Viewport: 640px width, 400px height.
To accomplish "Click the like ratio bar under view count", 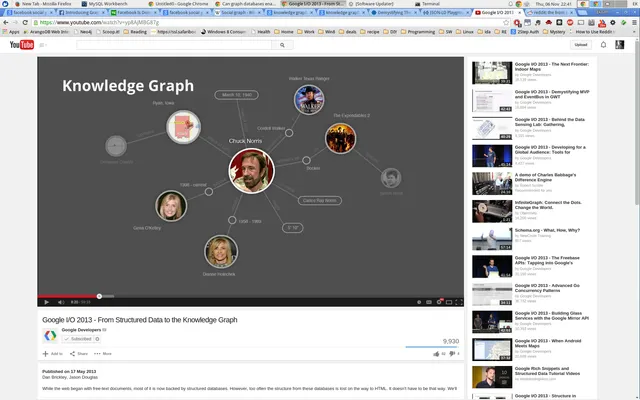I will click(x=432, y=347).
